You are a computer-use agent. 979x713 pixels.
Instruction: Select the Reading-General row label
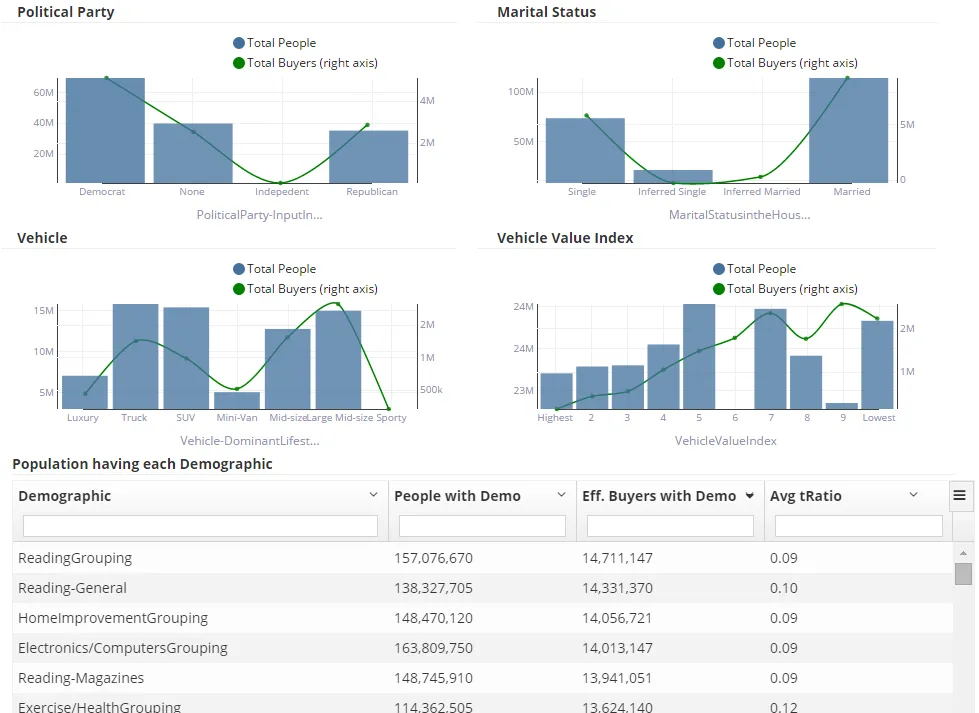point(72,588)
